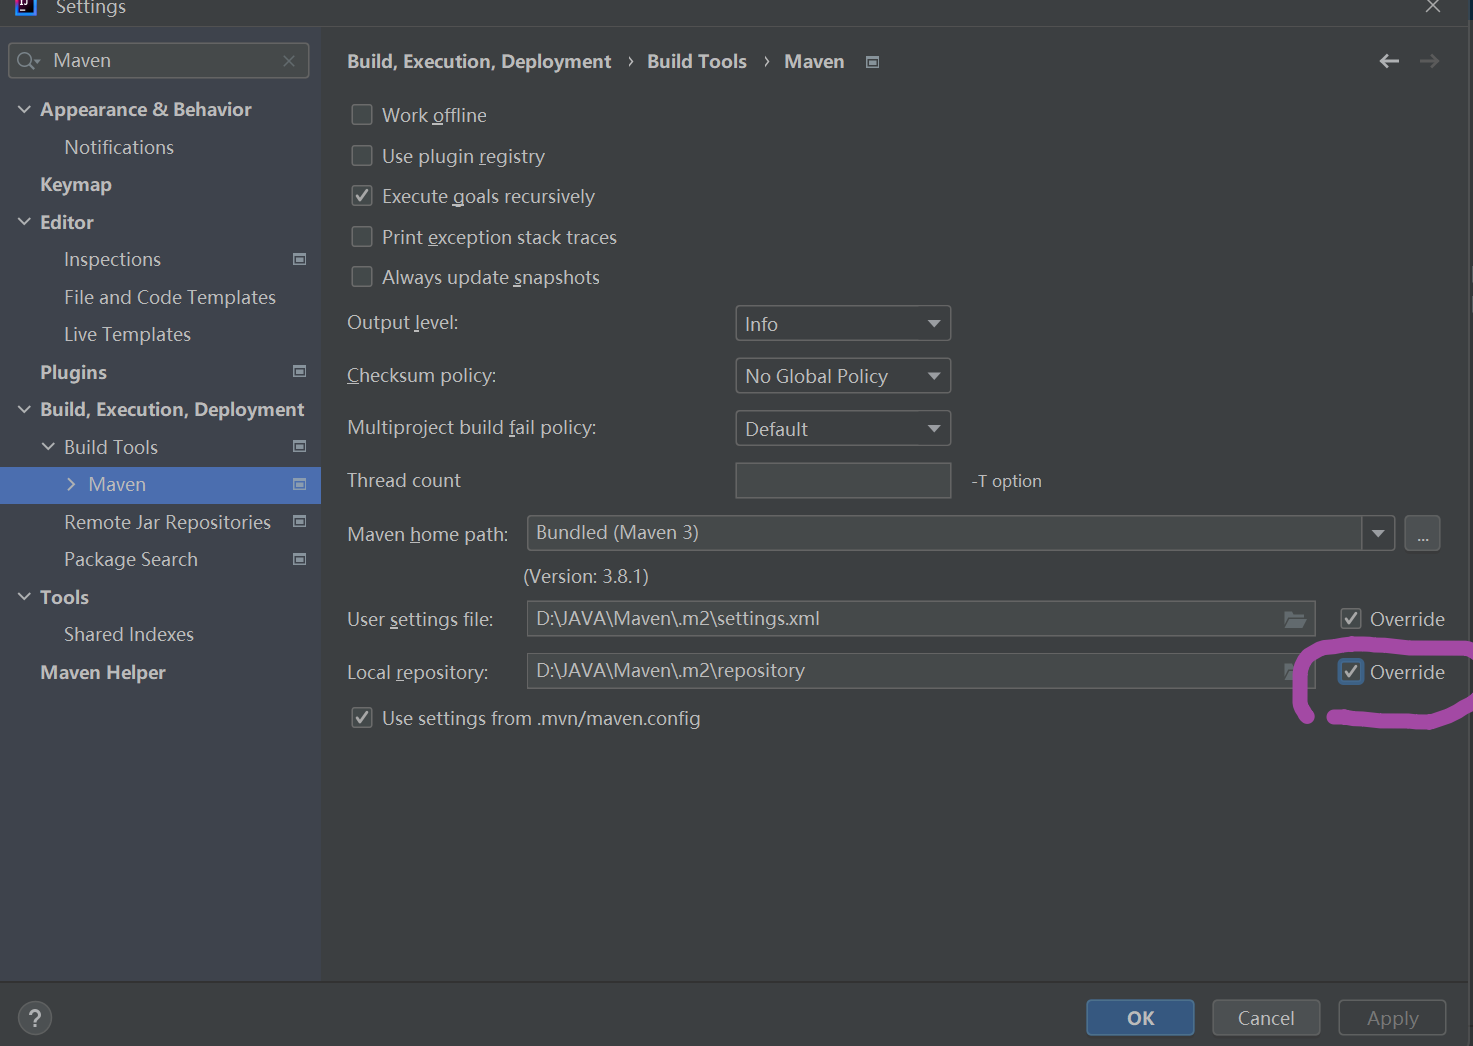This screenshot has height=1046, width=1473.
Task: Go back with the left arrow icon
Action: point(1389,61)
